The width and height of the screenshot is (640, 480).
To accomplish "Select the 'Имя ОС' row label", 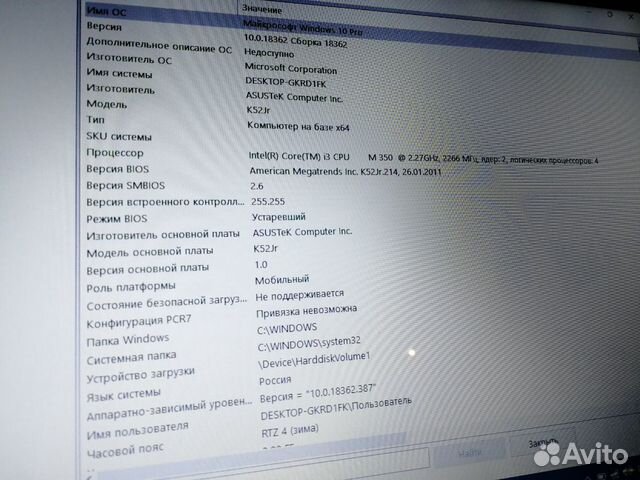I will tap(107, 11).
